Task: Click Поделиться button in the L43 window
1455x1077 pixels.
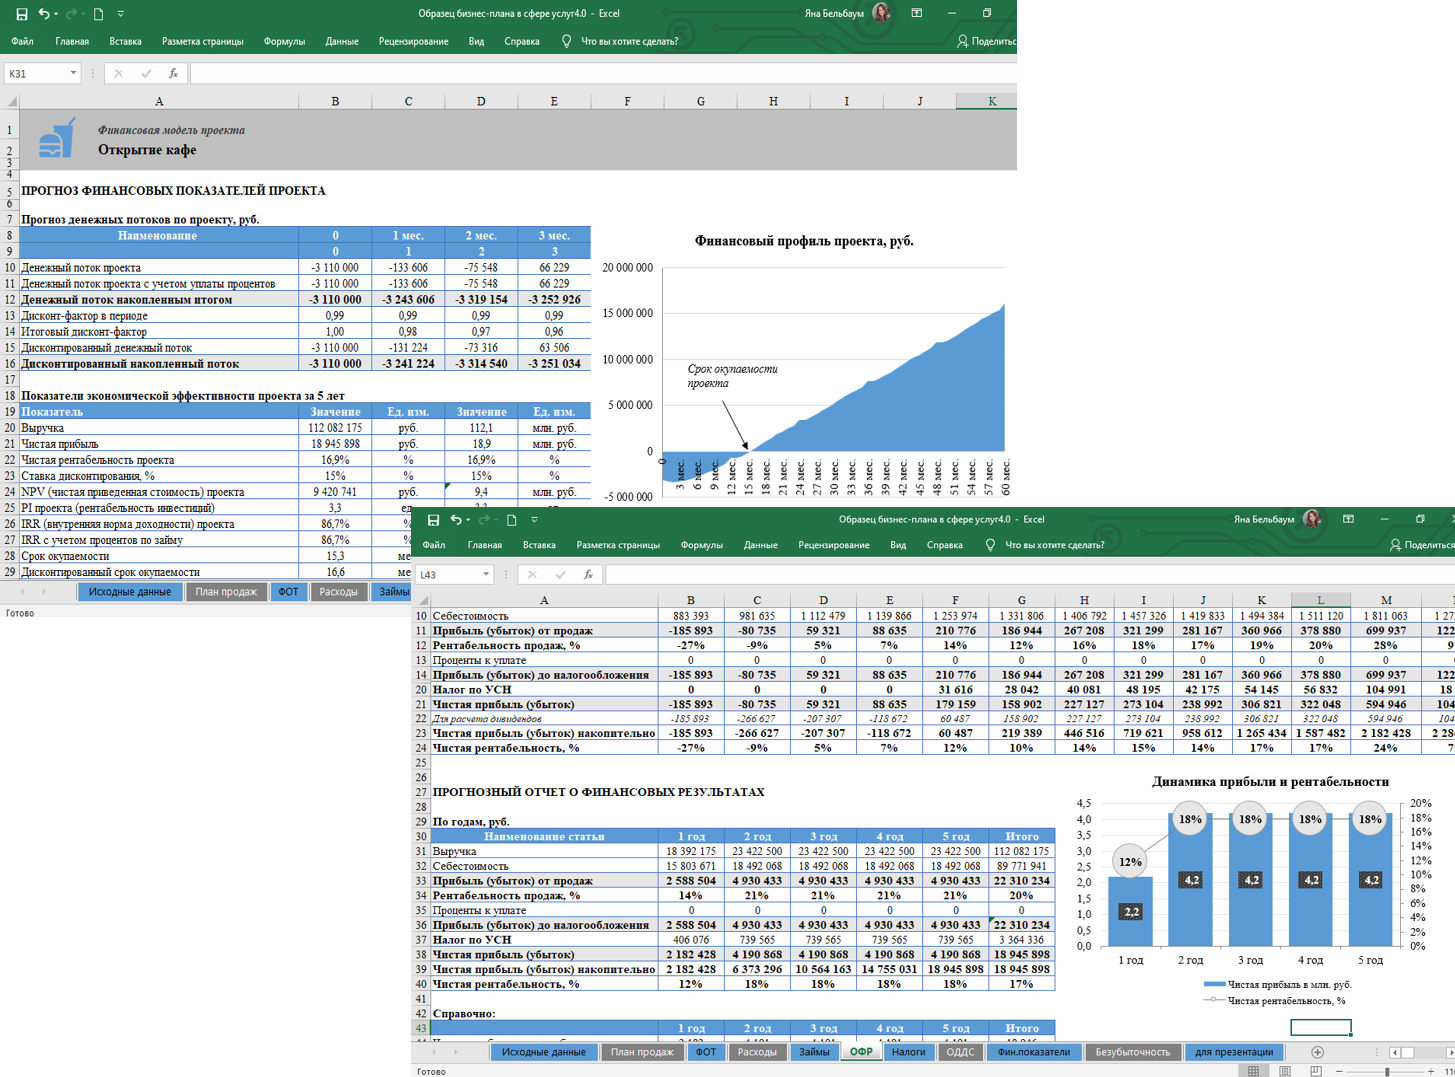Action: 1421,545
